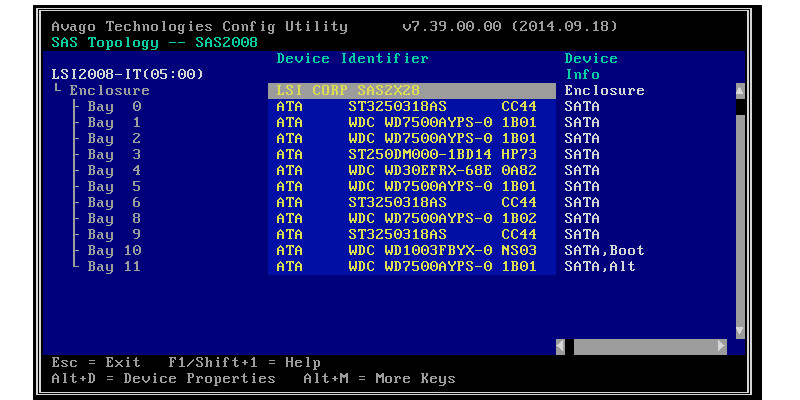Click the Enclosure device info entry
Viewport: 800px width, 400px height.
605,91
